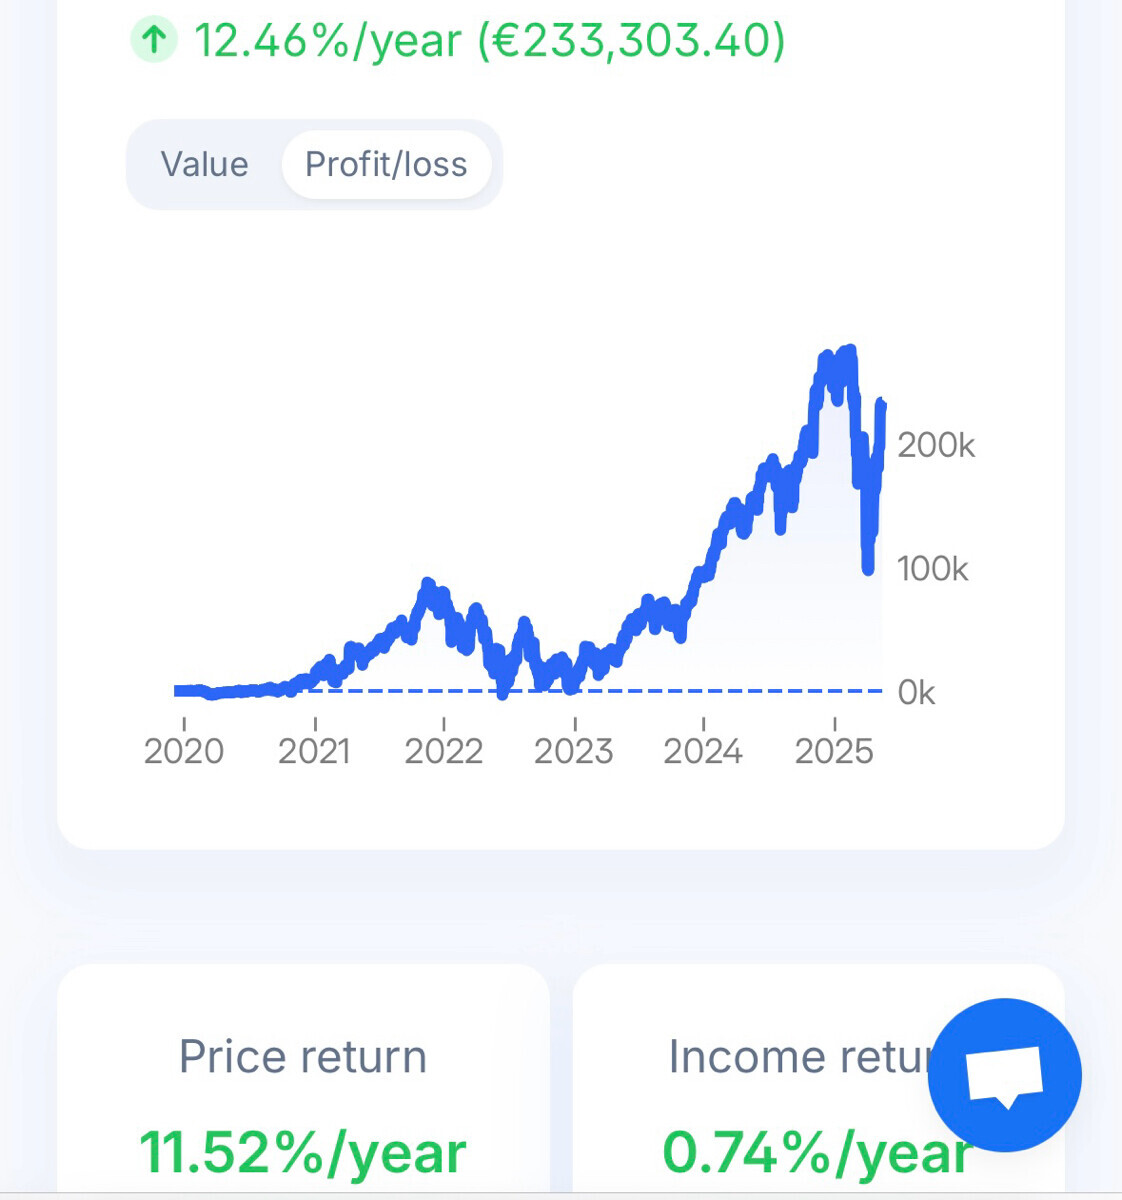This screenshot has height=1200, width=1122.
Task: Tap the 2024 year tick label
Action: coord(703,750)
